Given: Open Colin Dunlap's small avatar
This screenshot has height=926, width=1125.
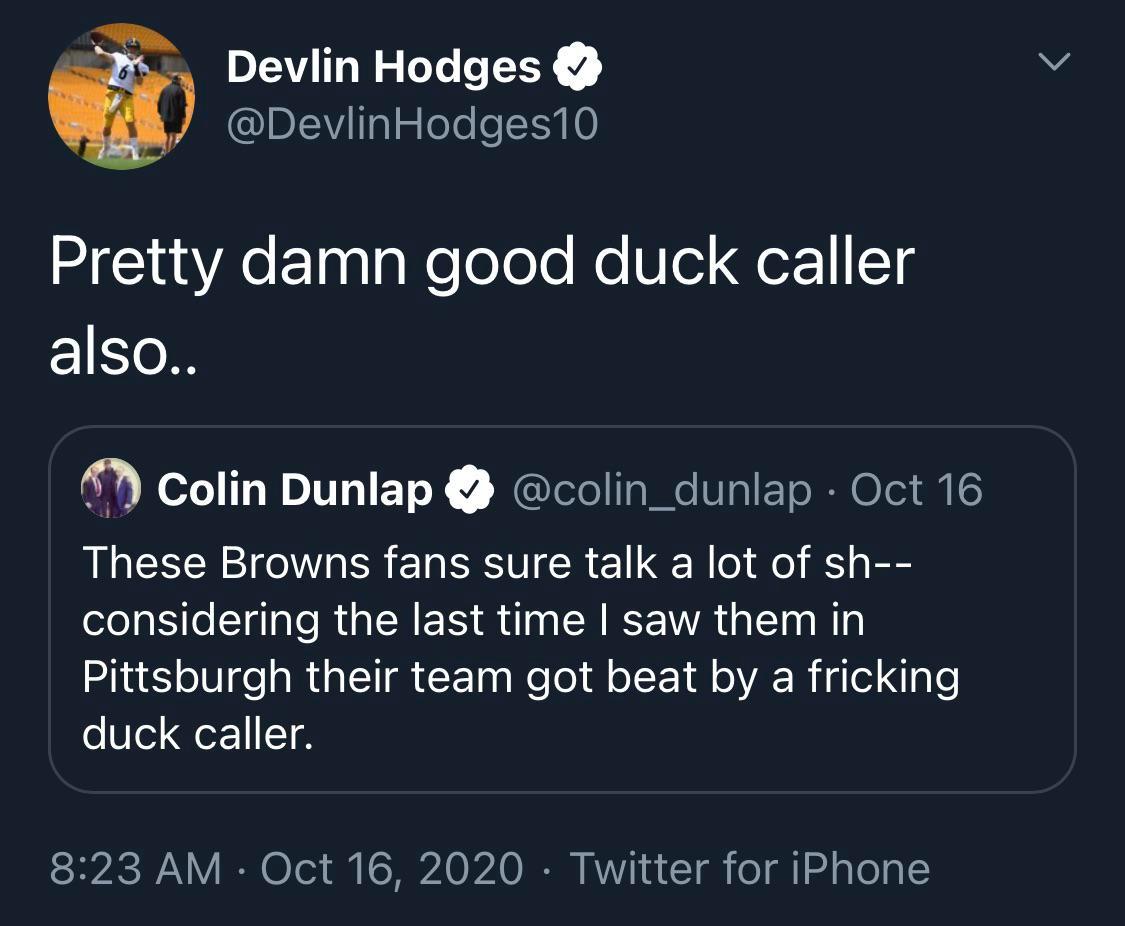Looking at the screenshot, I should 110,489.
